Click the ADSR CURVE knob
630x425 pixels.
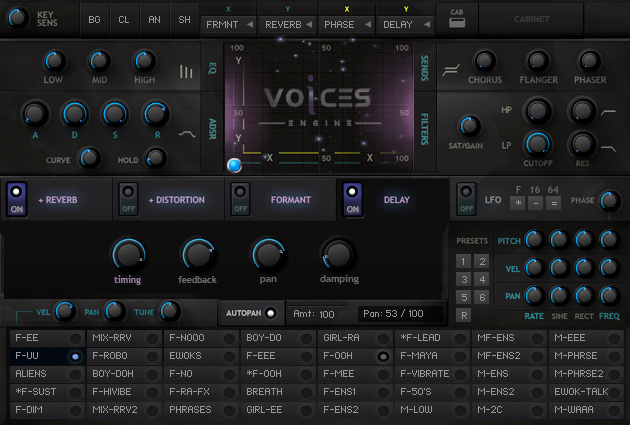[89, 157]
